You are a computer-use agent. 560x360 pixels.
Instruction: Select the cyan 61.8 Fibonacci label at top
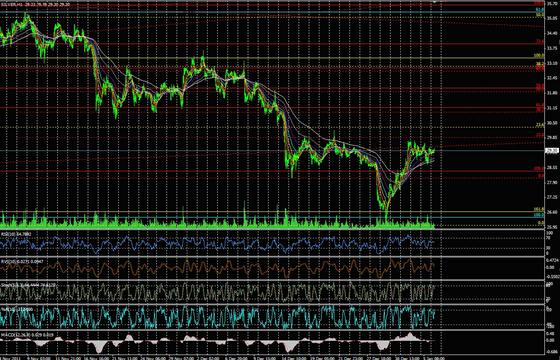(x=540, y=10)
